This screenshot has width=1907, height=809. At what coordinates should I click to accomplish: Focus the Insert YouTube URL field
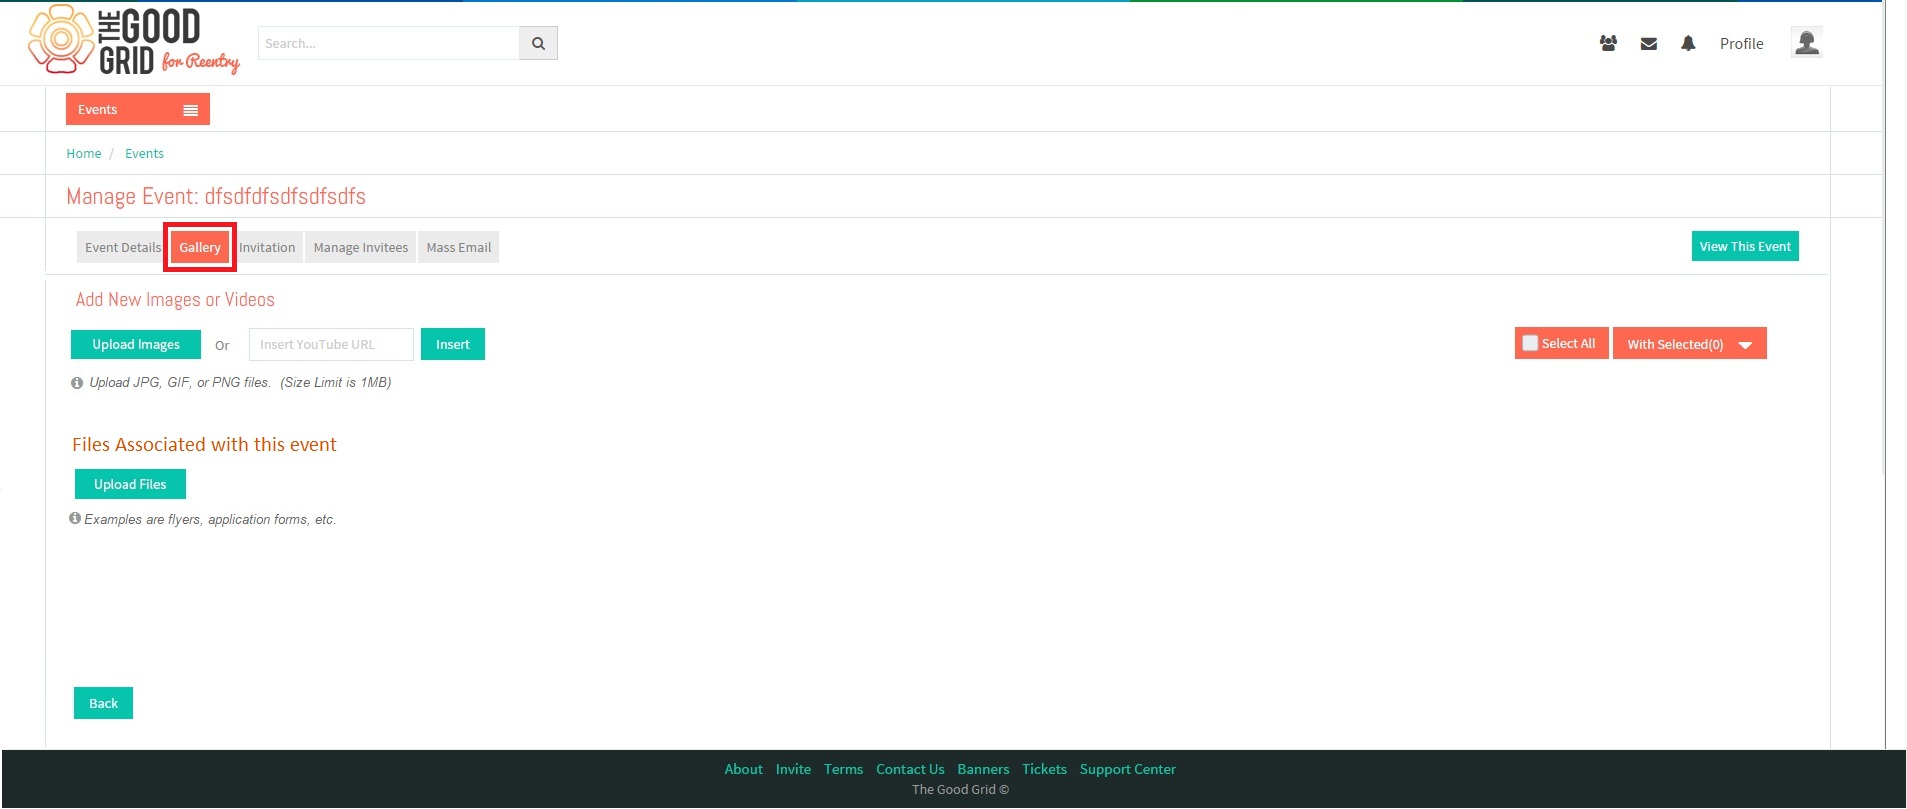(x=331, y=344)
